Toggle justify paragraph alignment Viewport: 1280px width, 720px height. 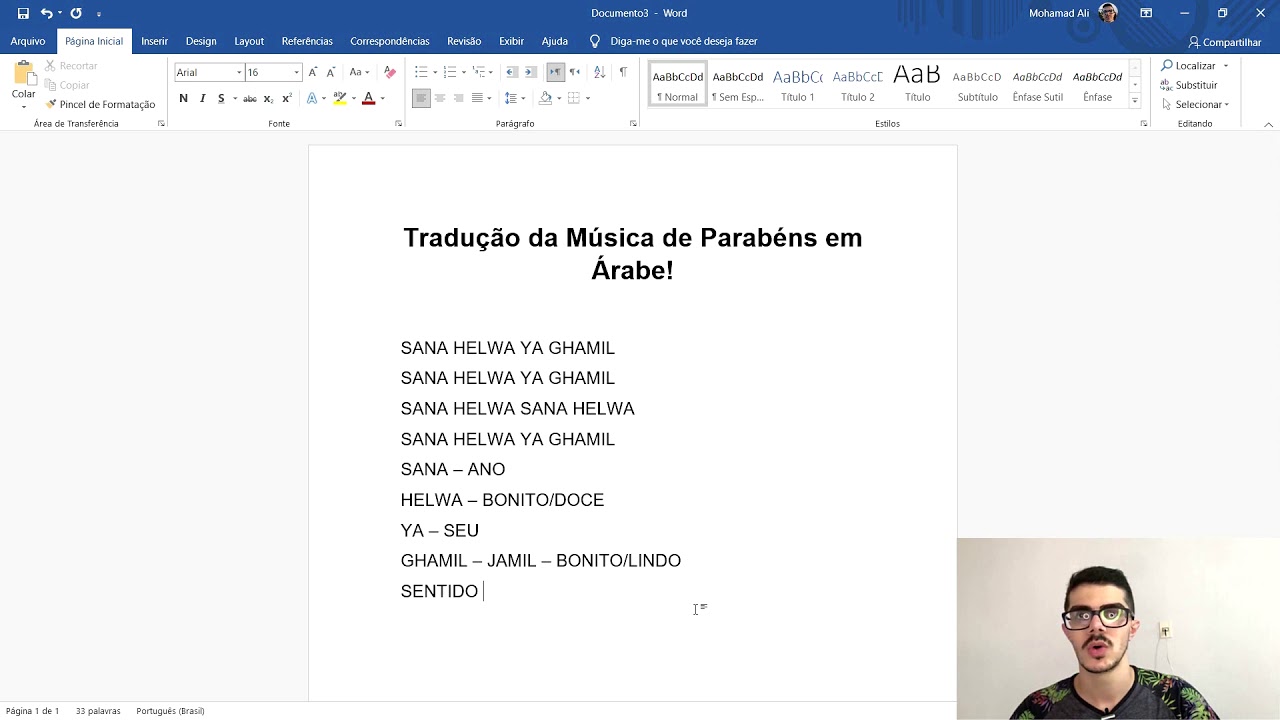pyautogui.click(x=478, y=98)
